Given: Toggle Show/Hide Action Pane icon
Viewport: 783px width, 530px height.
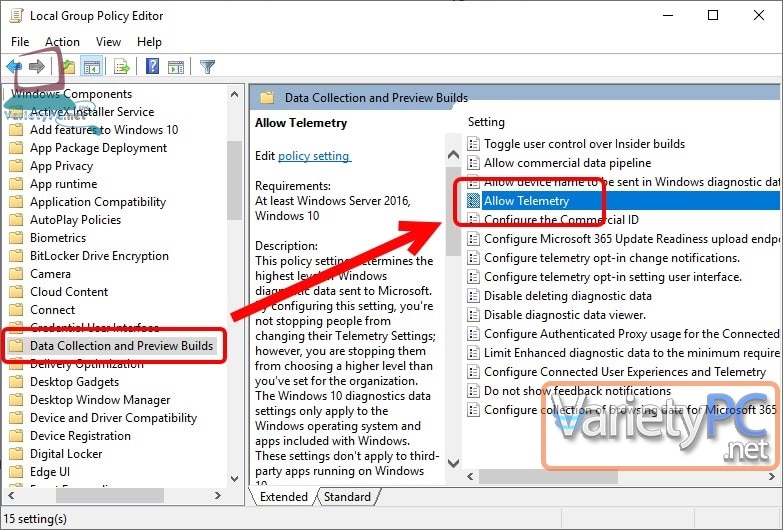Looking at the screenshot, I should pos(176,66).
